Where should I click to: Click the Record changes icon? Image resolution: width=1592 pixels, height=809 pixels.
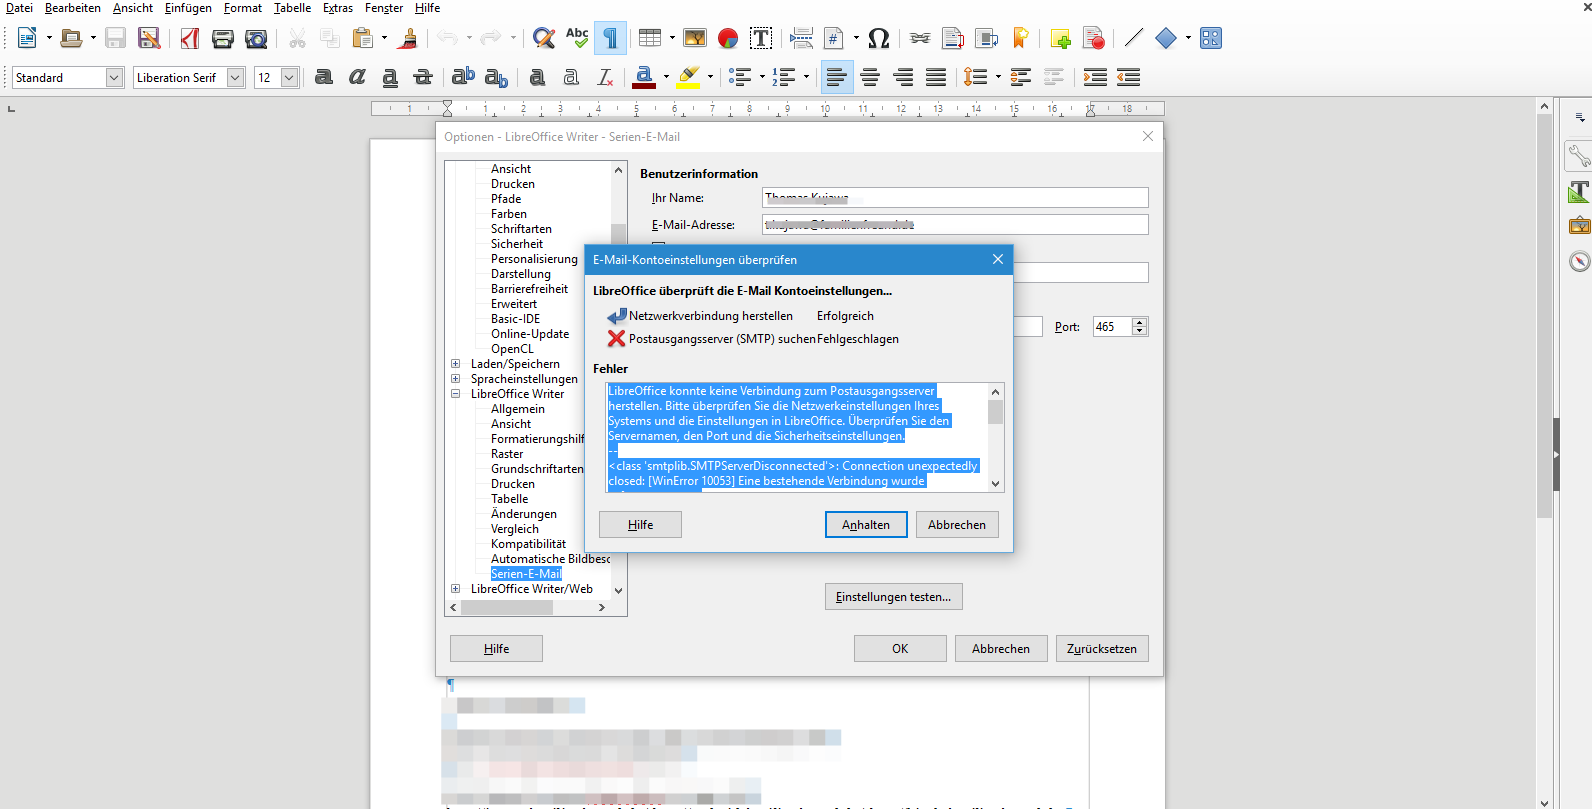pyautogui.click(x=1094, y=38)
